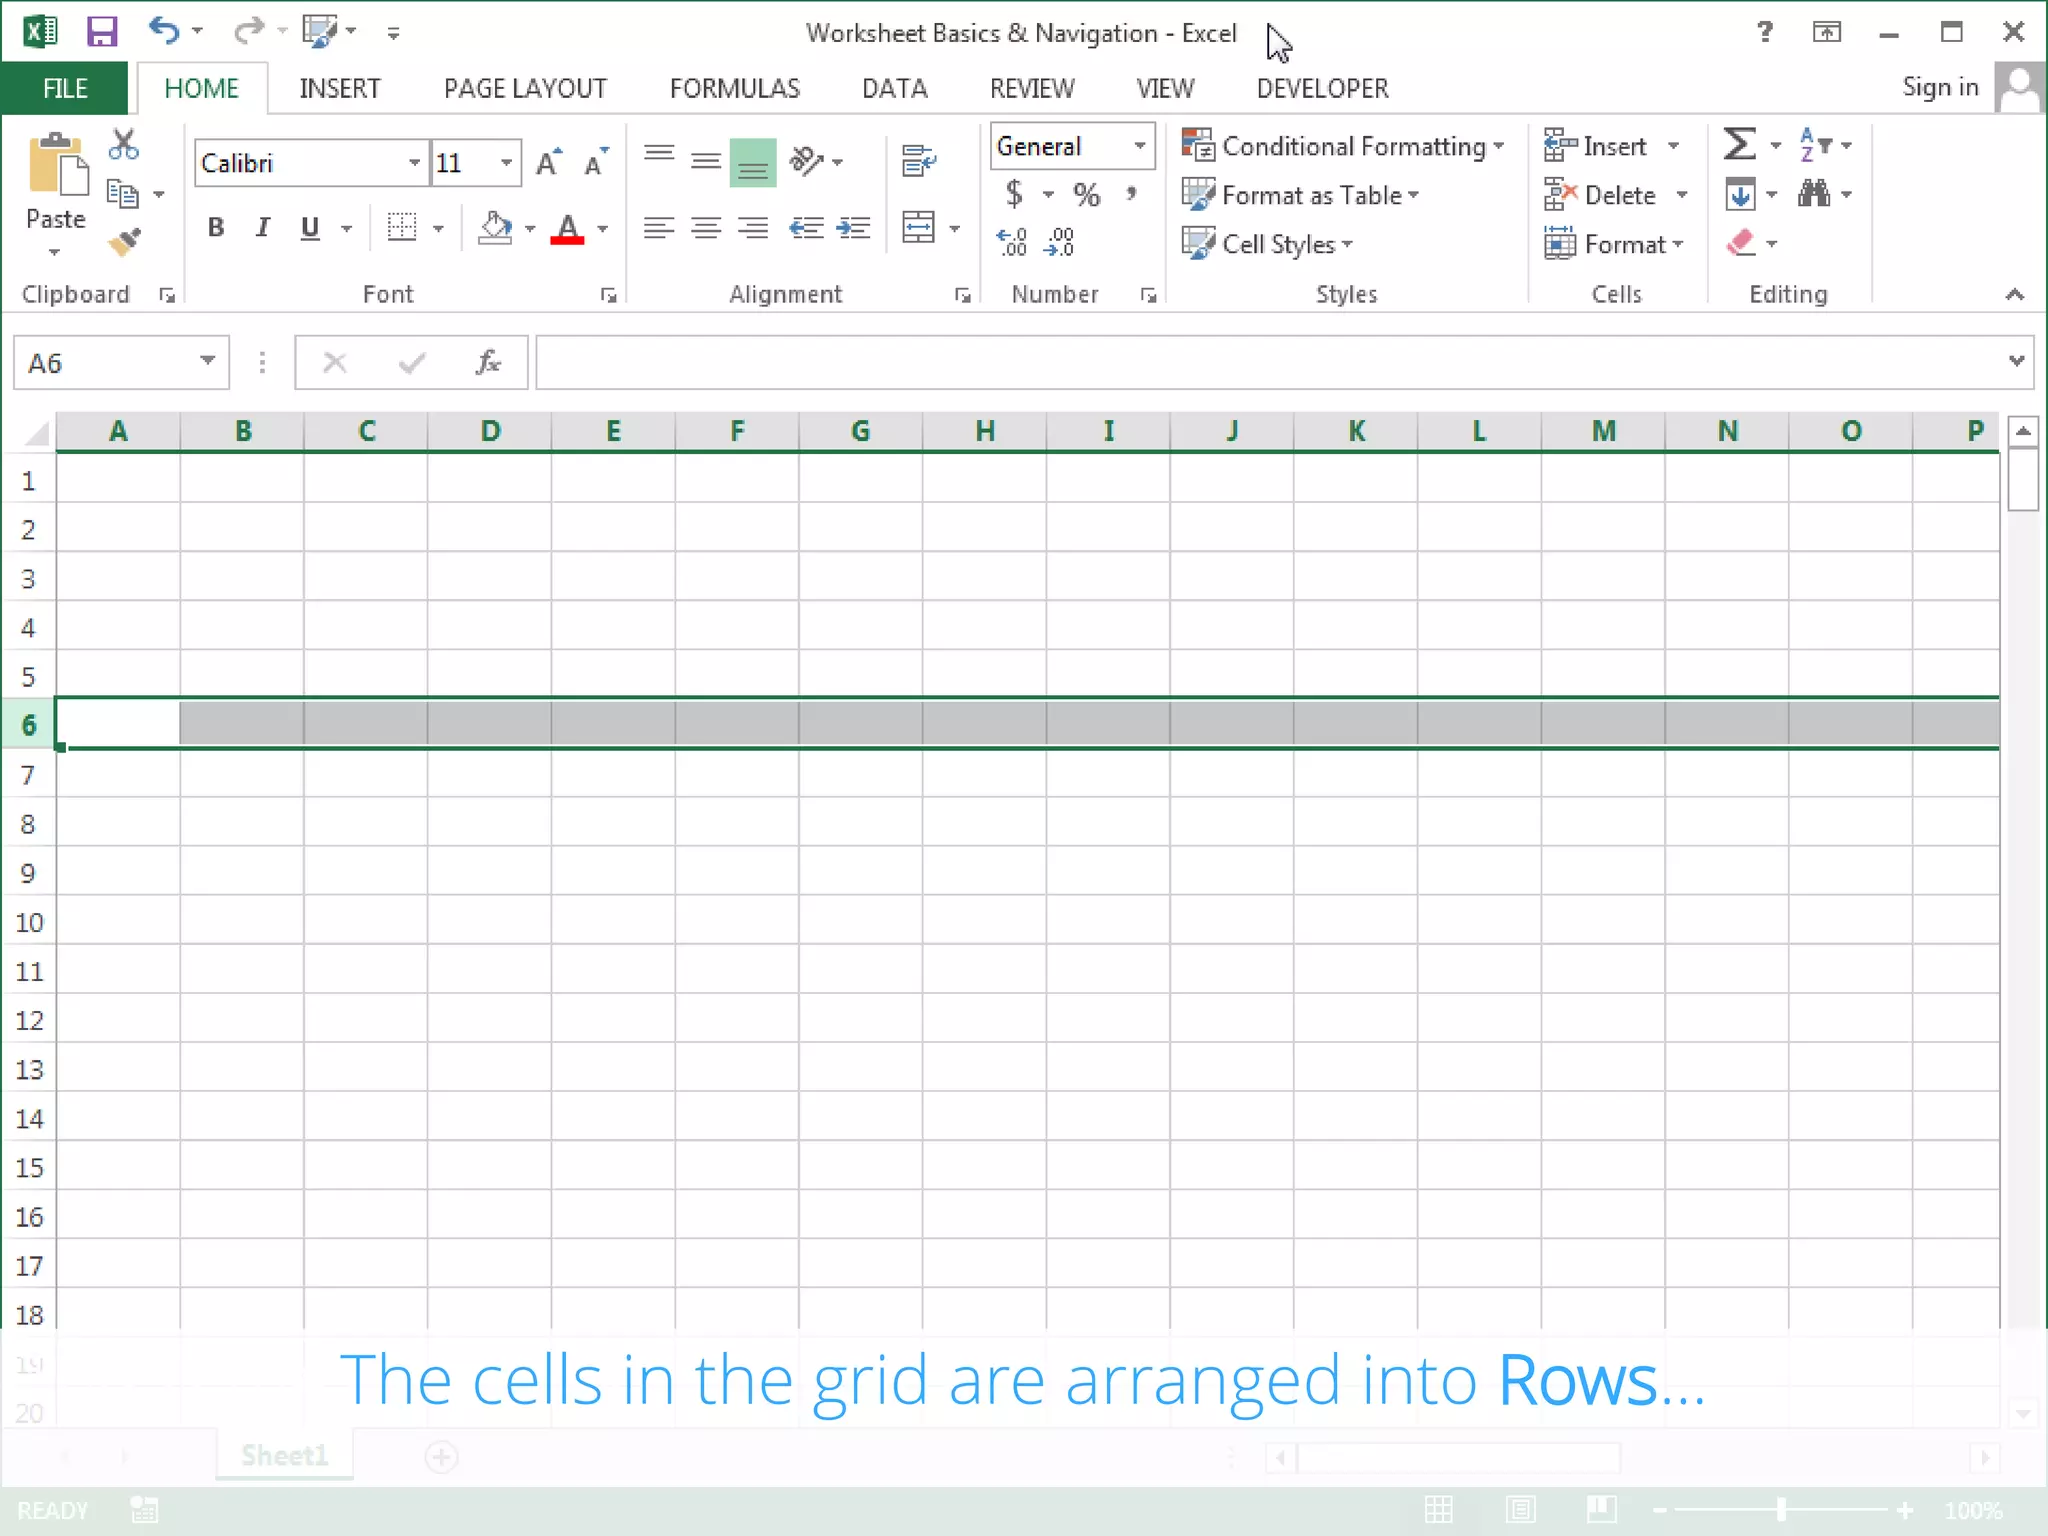Save the workbook using the floppy icon
Viewport: 2048px width, 1536px height.
101,32
